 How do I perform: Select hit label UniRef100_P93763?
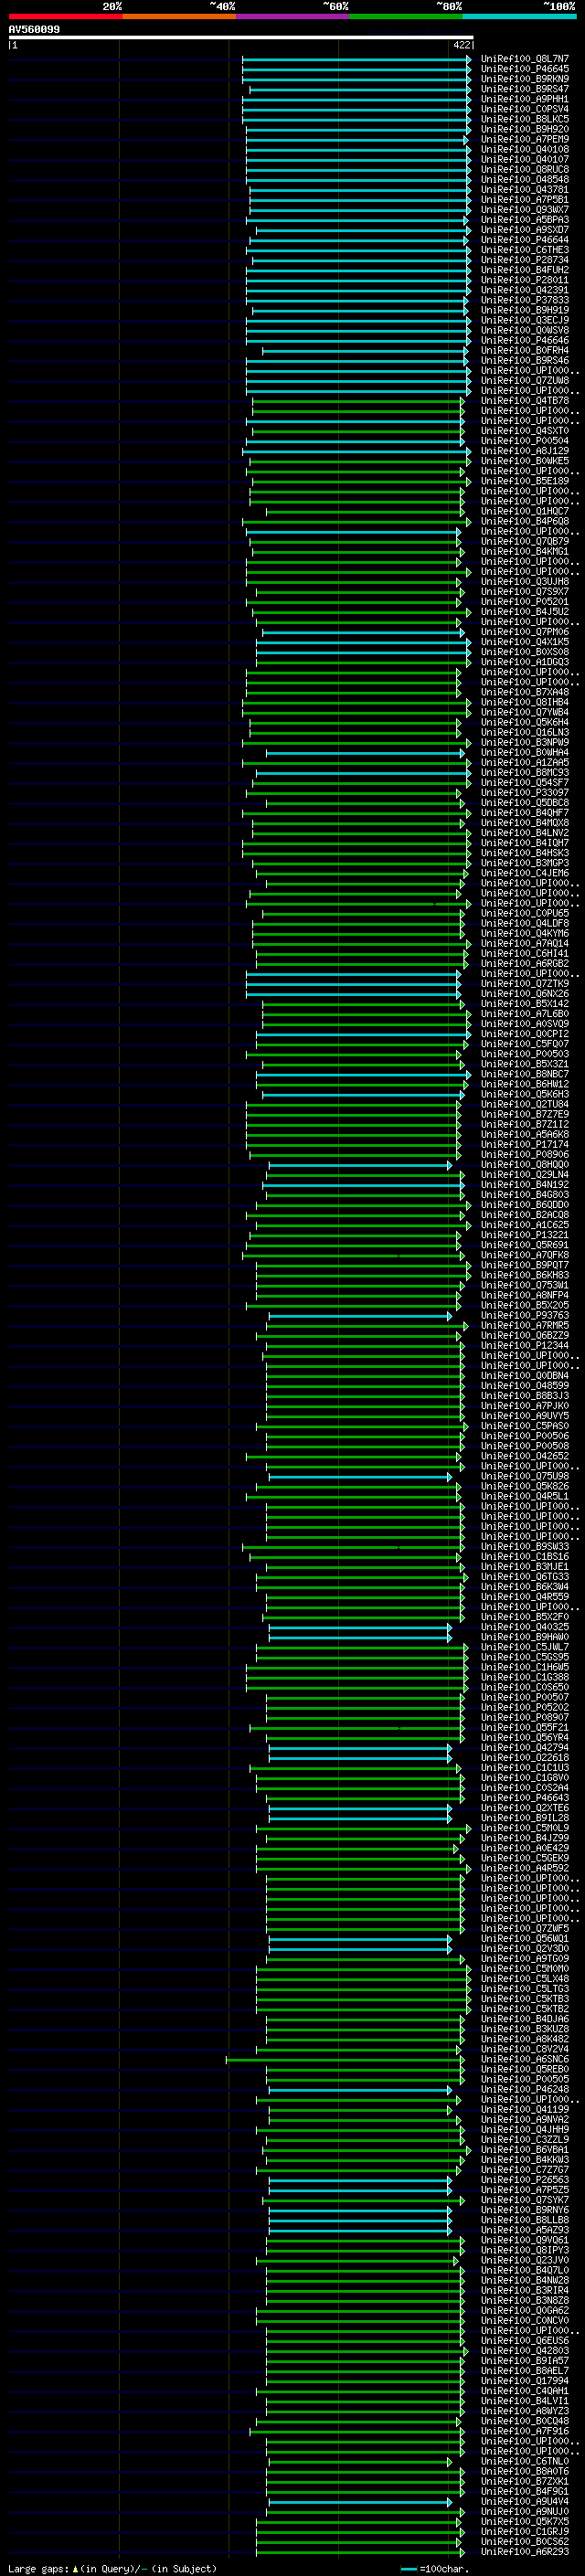tap(525, 1315)
